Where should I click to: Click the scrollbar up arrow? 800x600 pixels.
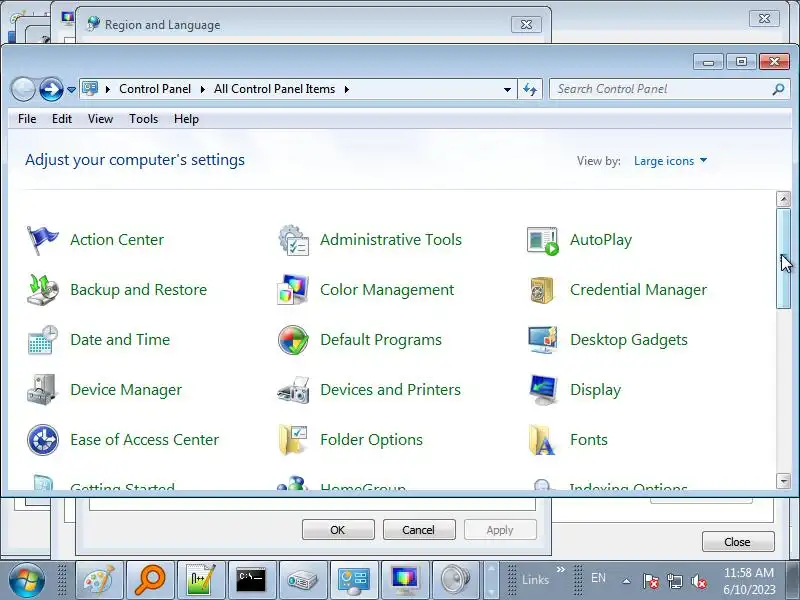tap(783, 199)
